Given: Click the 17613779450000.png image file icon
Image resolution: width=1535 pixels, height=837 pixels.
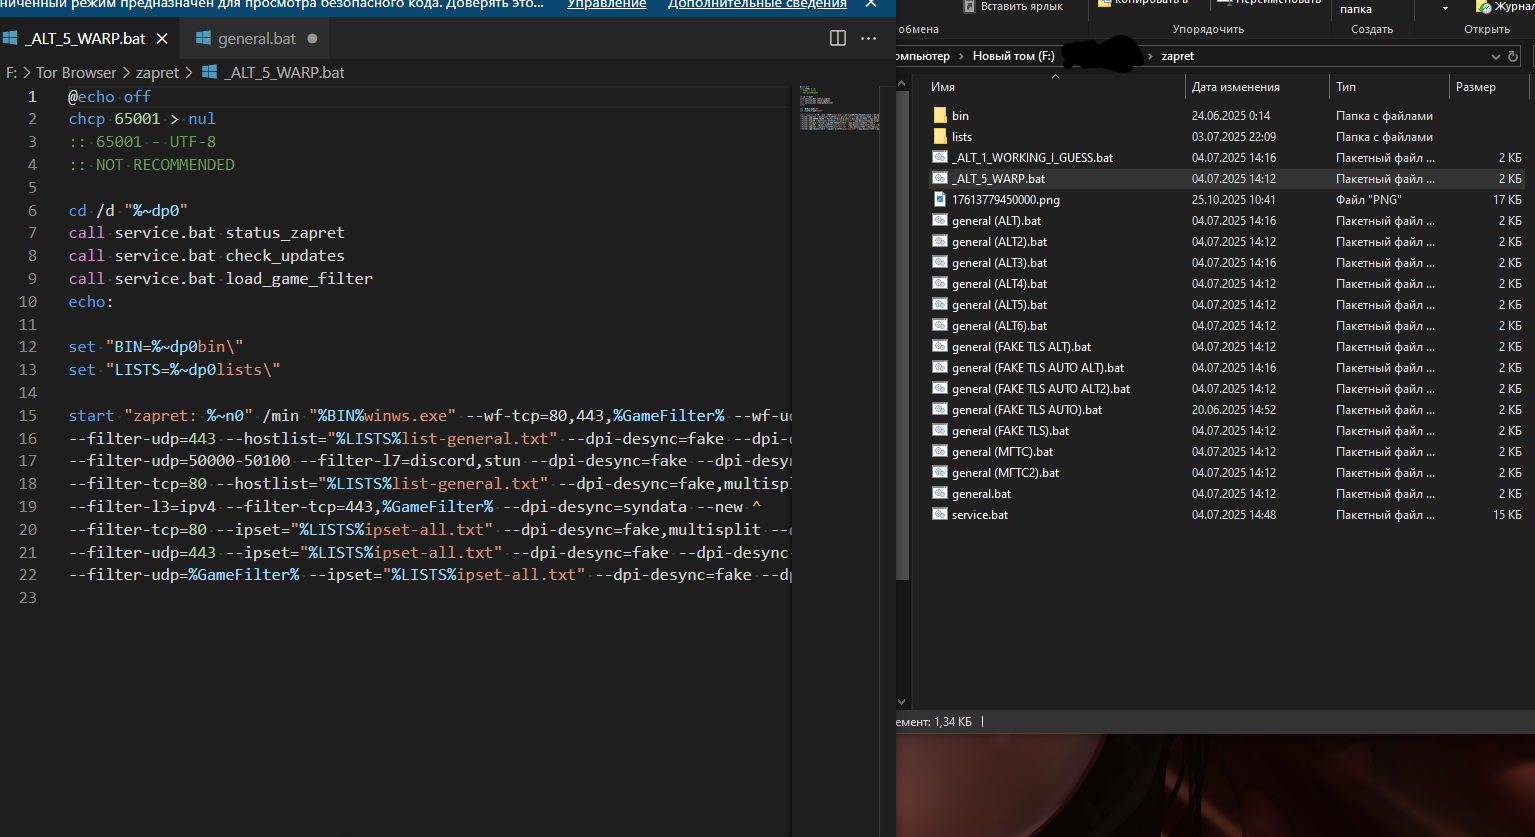Looking at the screenshot, I should (x=940, y=200).
